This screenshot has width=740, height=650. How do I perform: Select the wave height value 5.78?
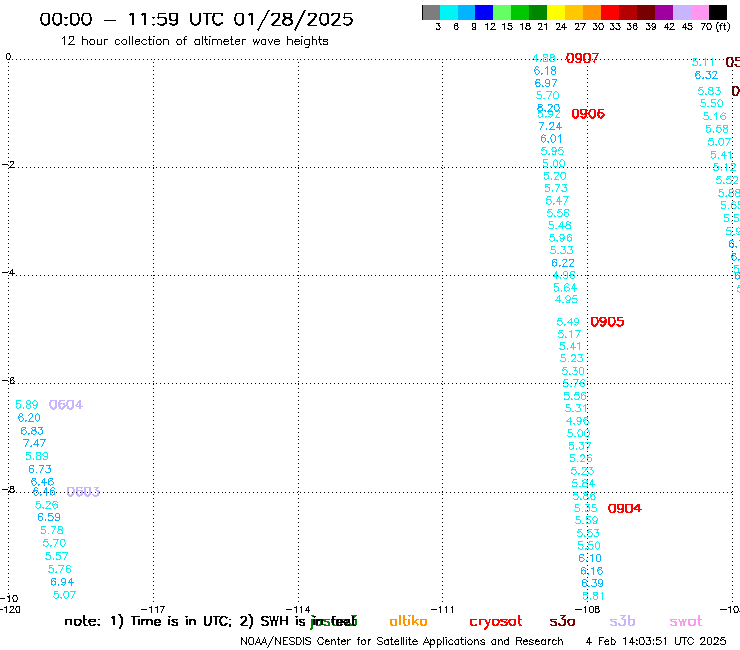click(x=52, y=531)
